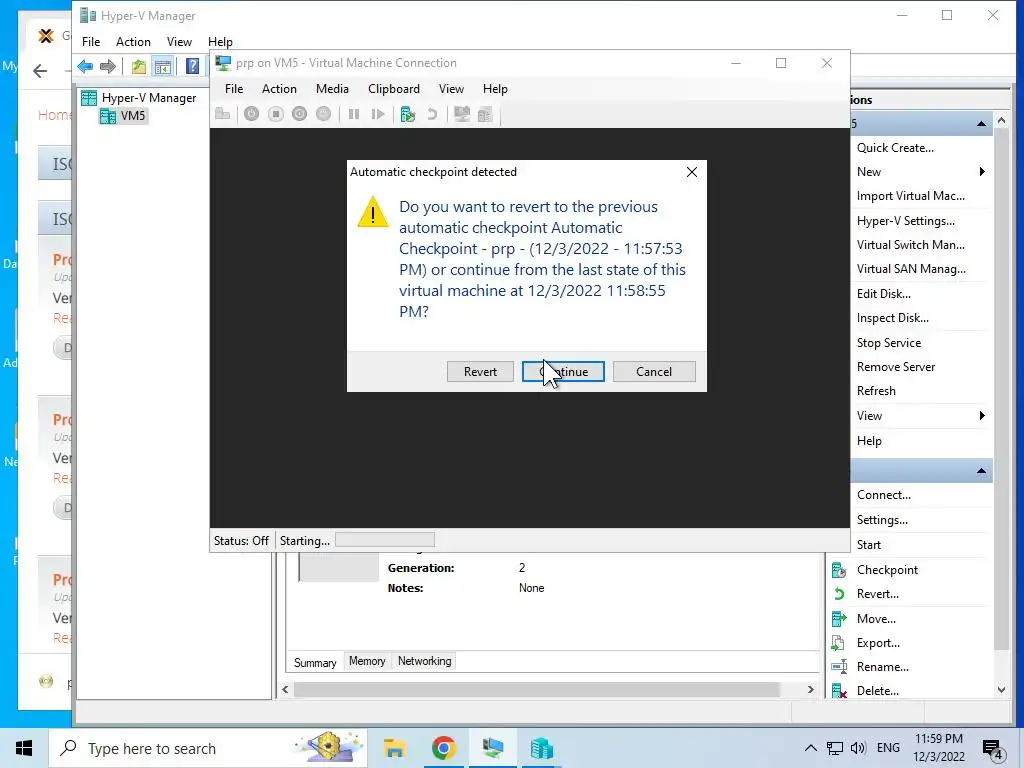The image size is (1024, 768).
Task: Click Export... action in Actions pane
Action: pos(878,643)
